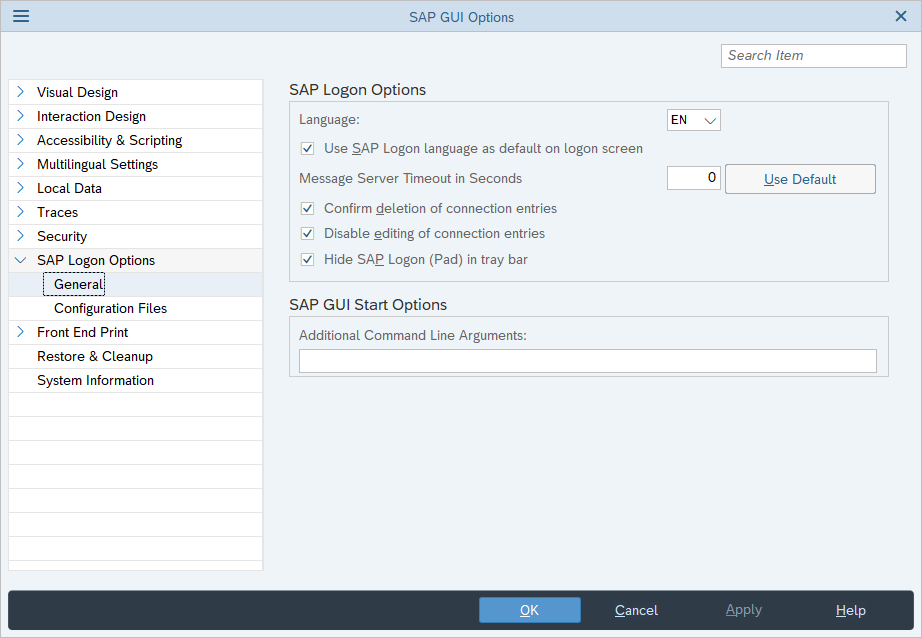Select the Security tree item

[x=62, y=237]
